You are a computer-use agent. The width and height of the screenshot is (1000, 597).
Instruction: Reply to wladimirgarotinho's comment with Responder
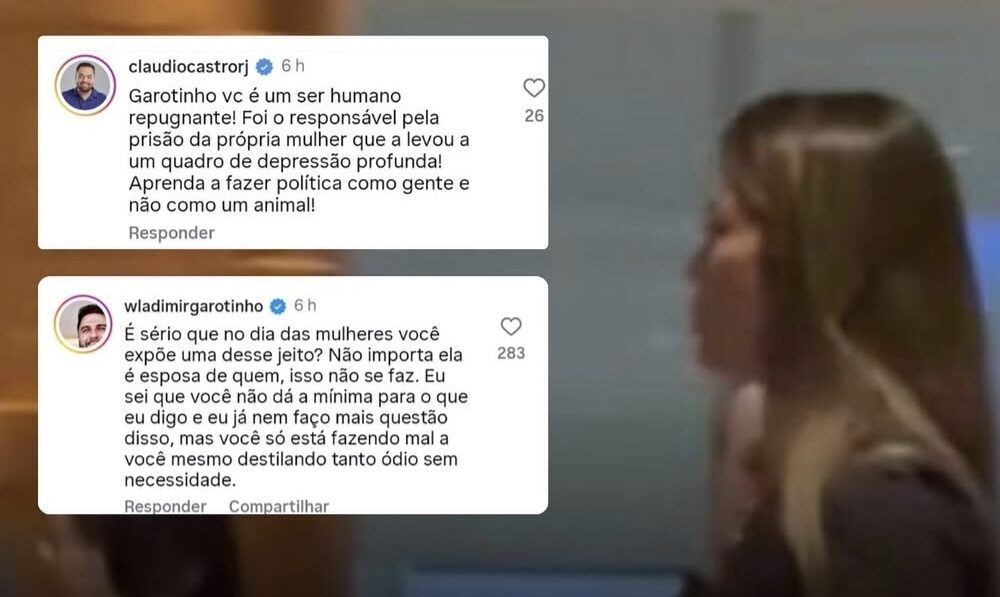click(x=165, y=506)
